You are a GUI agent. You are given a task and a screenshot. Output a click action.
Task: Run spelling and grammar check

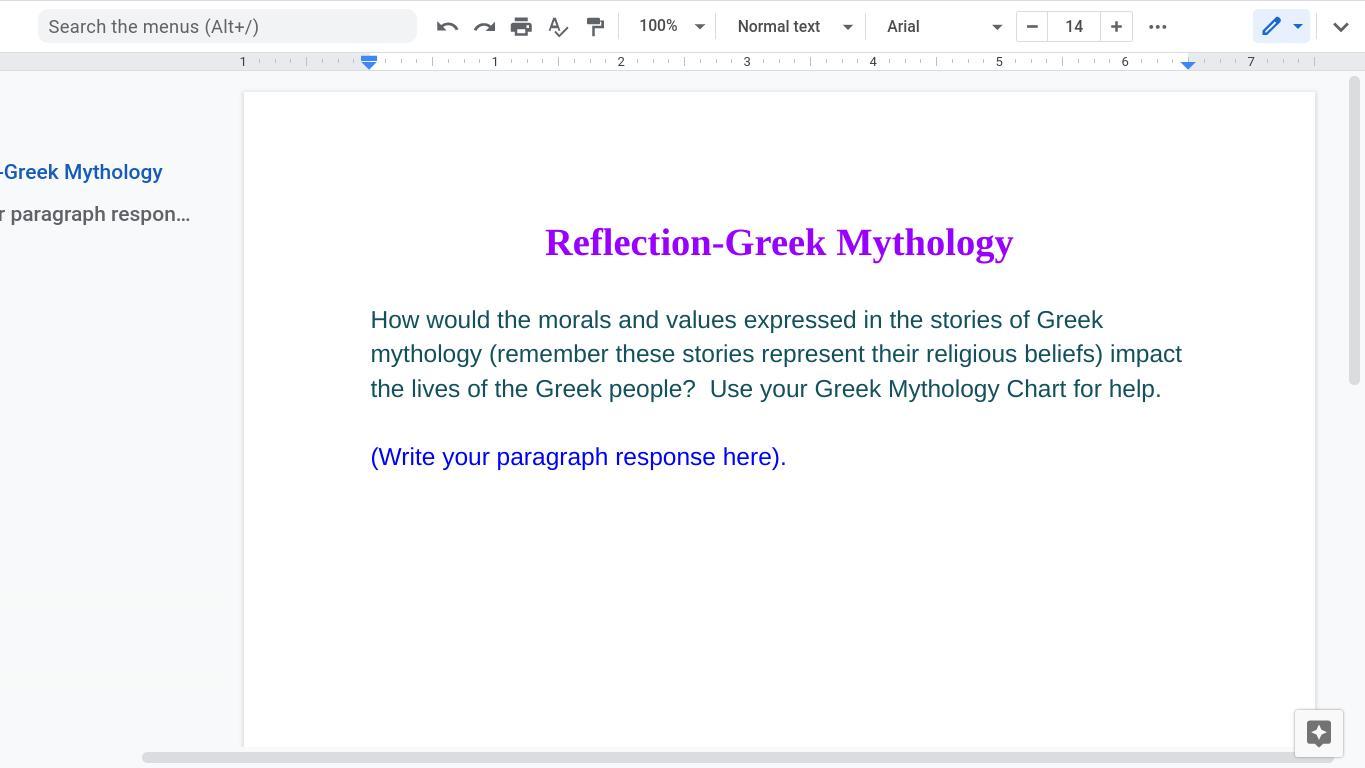pyautogui.click(x=558, y=27)
